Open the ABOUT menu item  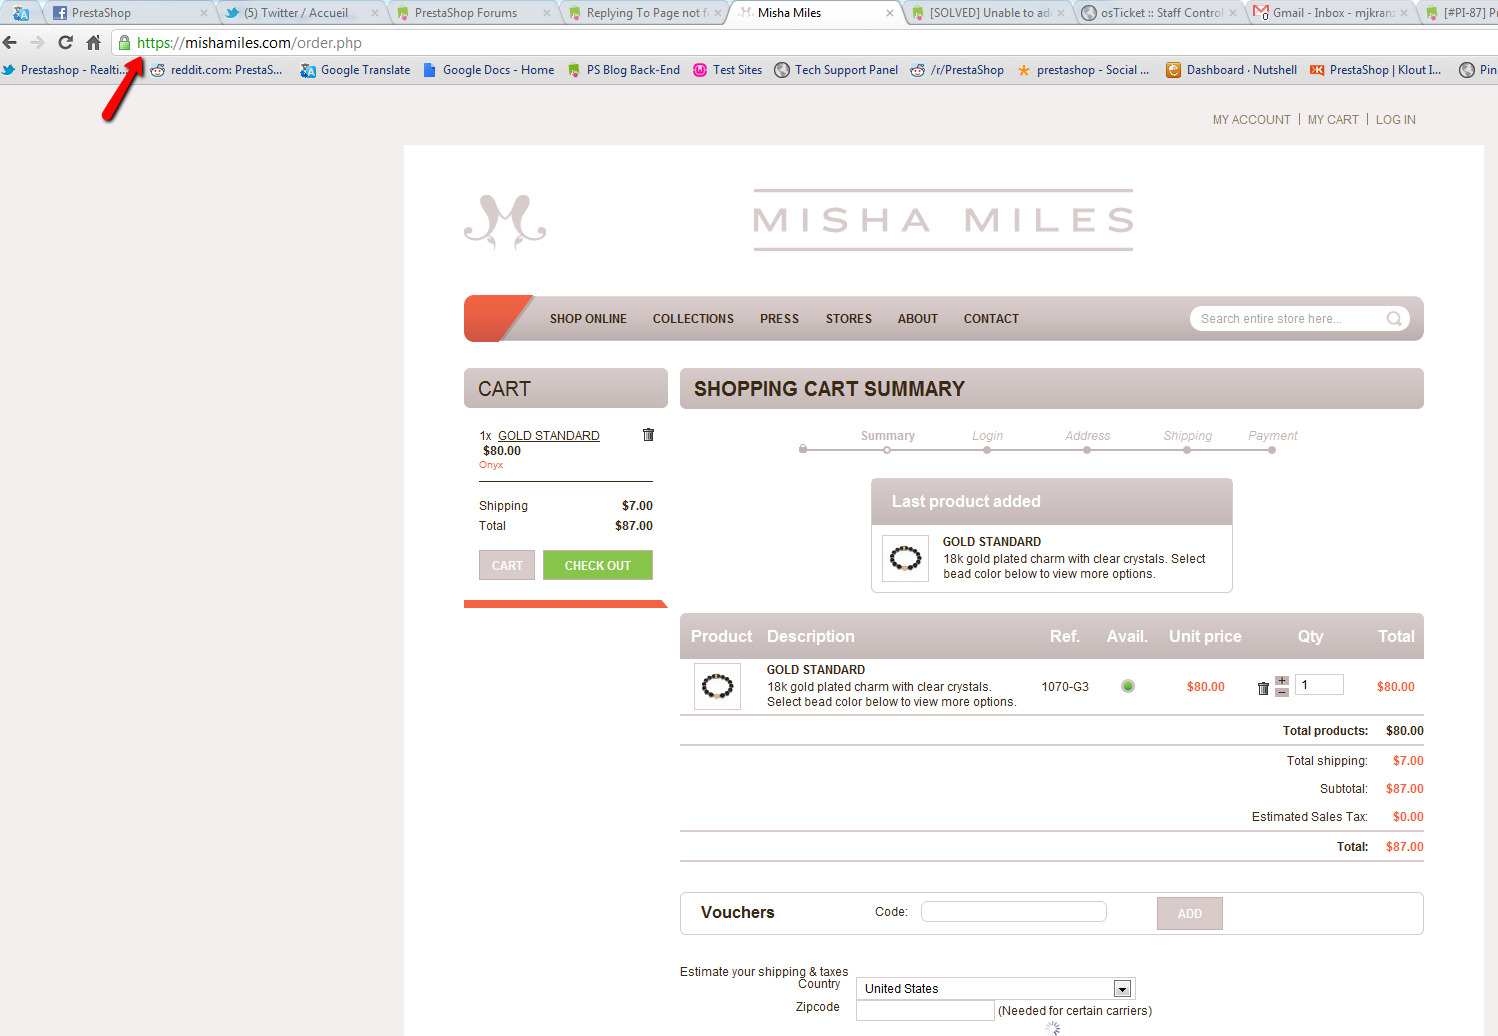point(917,319)
